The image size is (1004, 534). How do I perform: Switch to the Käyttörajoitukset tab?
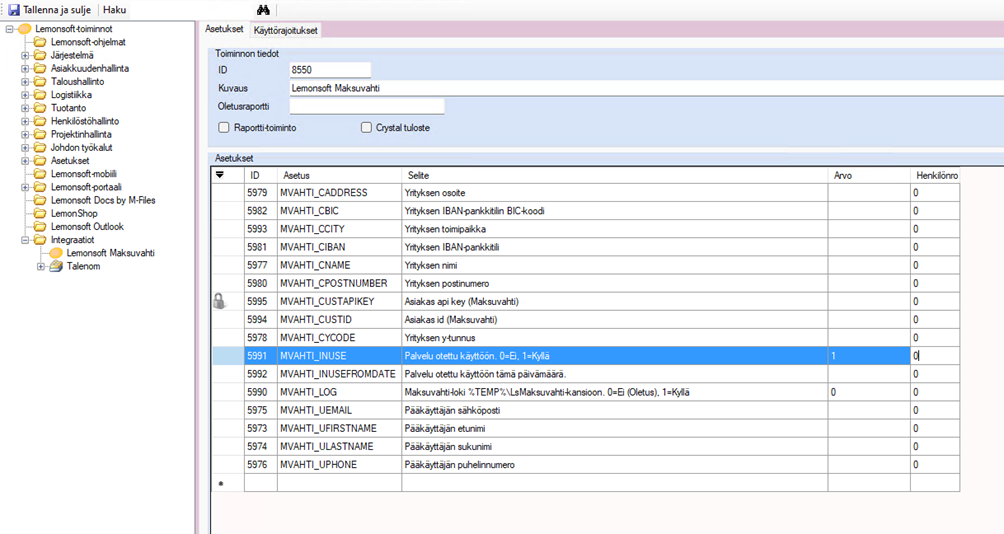click(286, 31)
